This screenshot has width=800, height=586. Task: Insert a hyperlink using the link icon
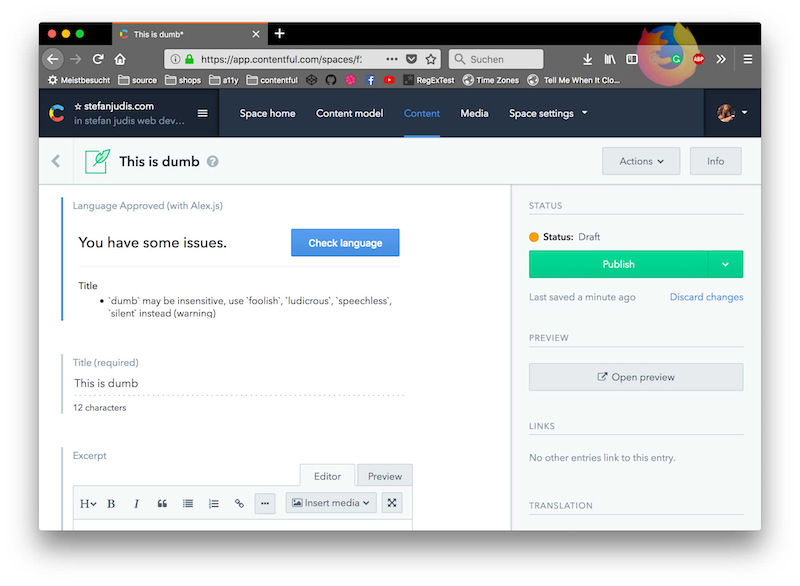pyautogui.click(x=239, y=504)
